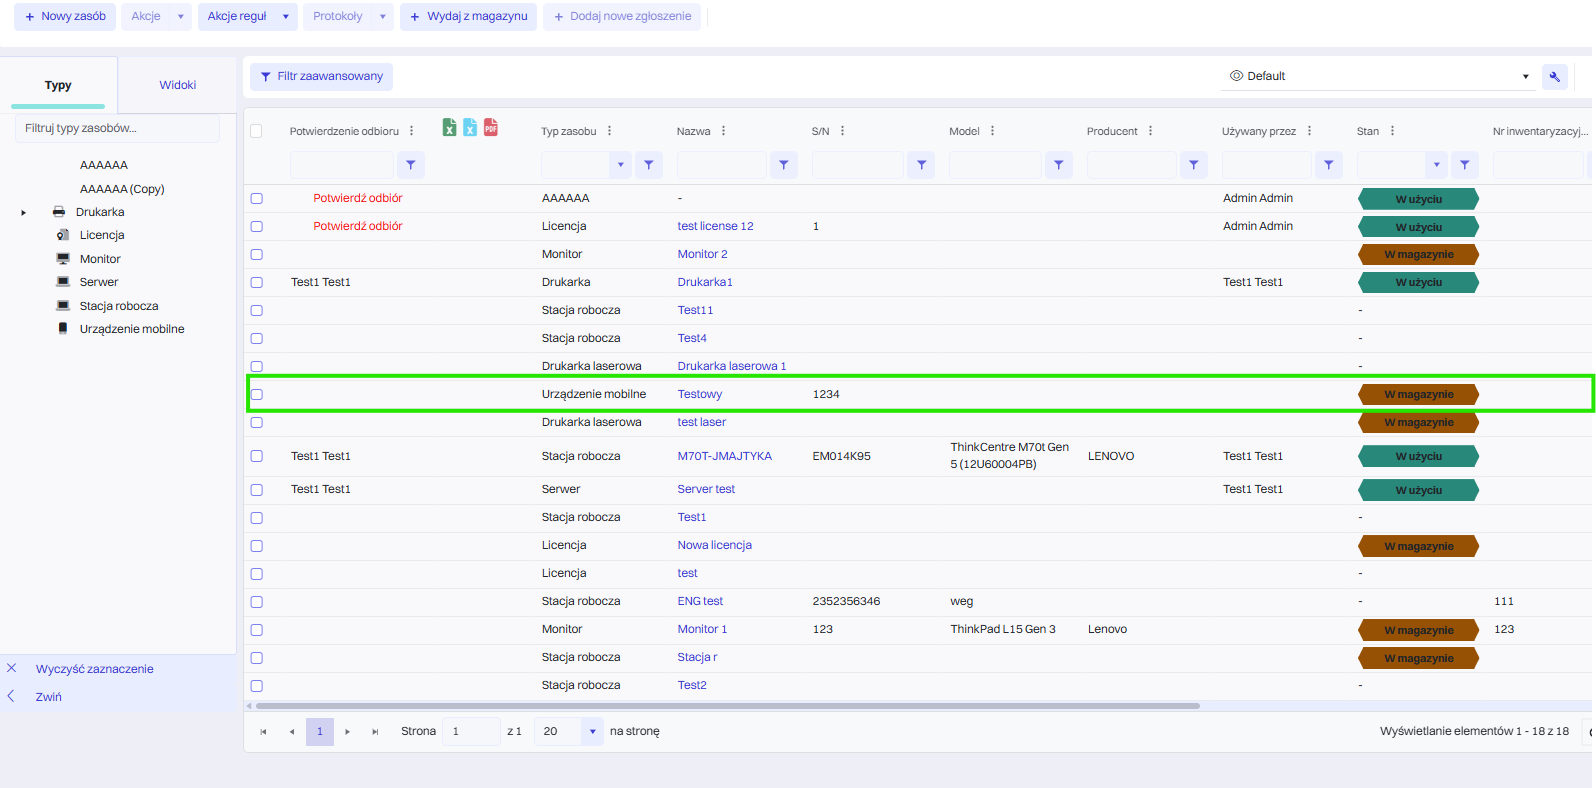Click the green Excel export icon
This screenshot has height=788, width=1596.
(x=450, y=127)
